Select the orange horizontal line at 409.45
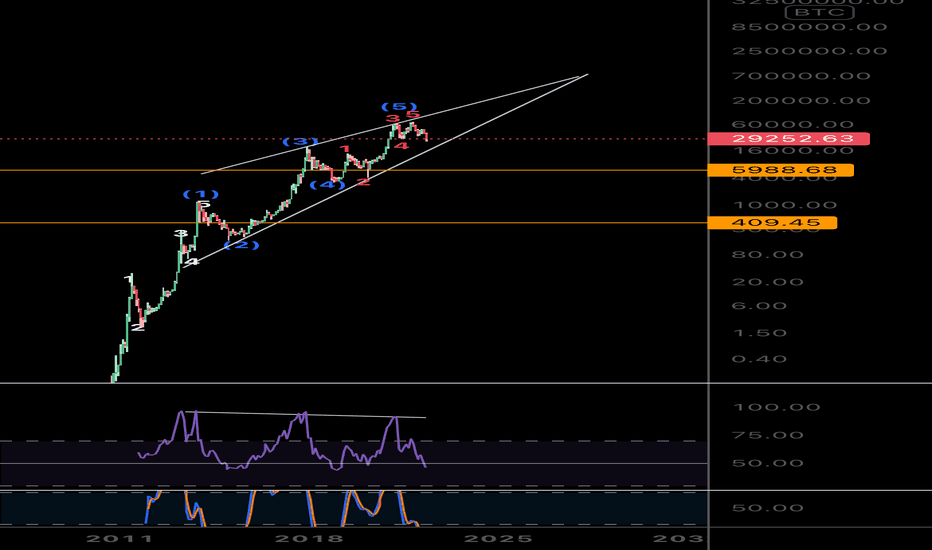Viewport: 932px width, 550px height. coord(354,223)
